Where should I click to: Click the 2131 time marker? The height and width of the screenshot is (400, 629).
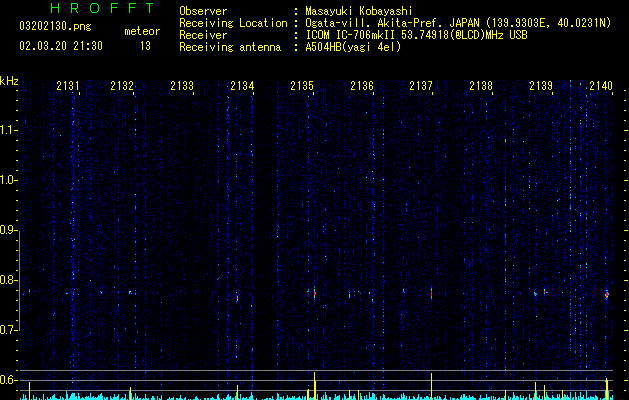click(x=67, y=85)
